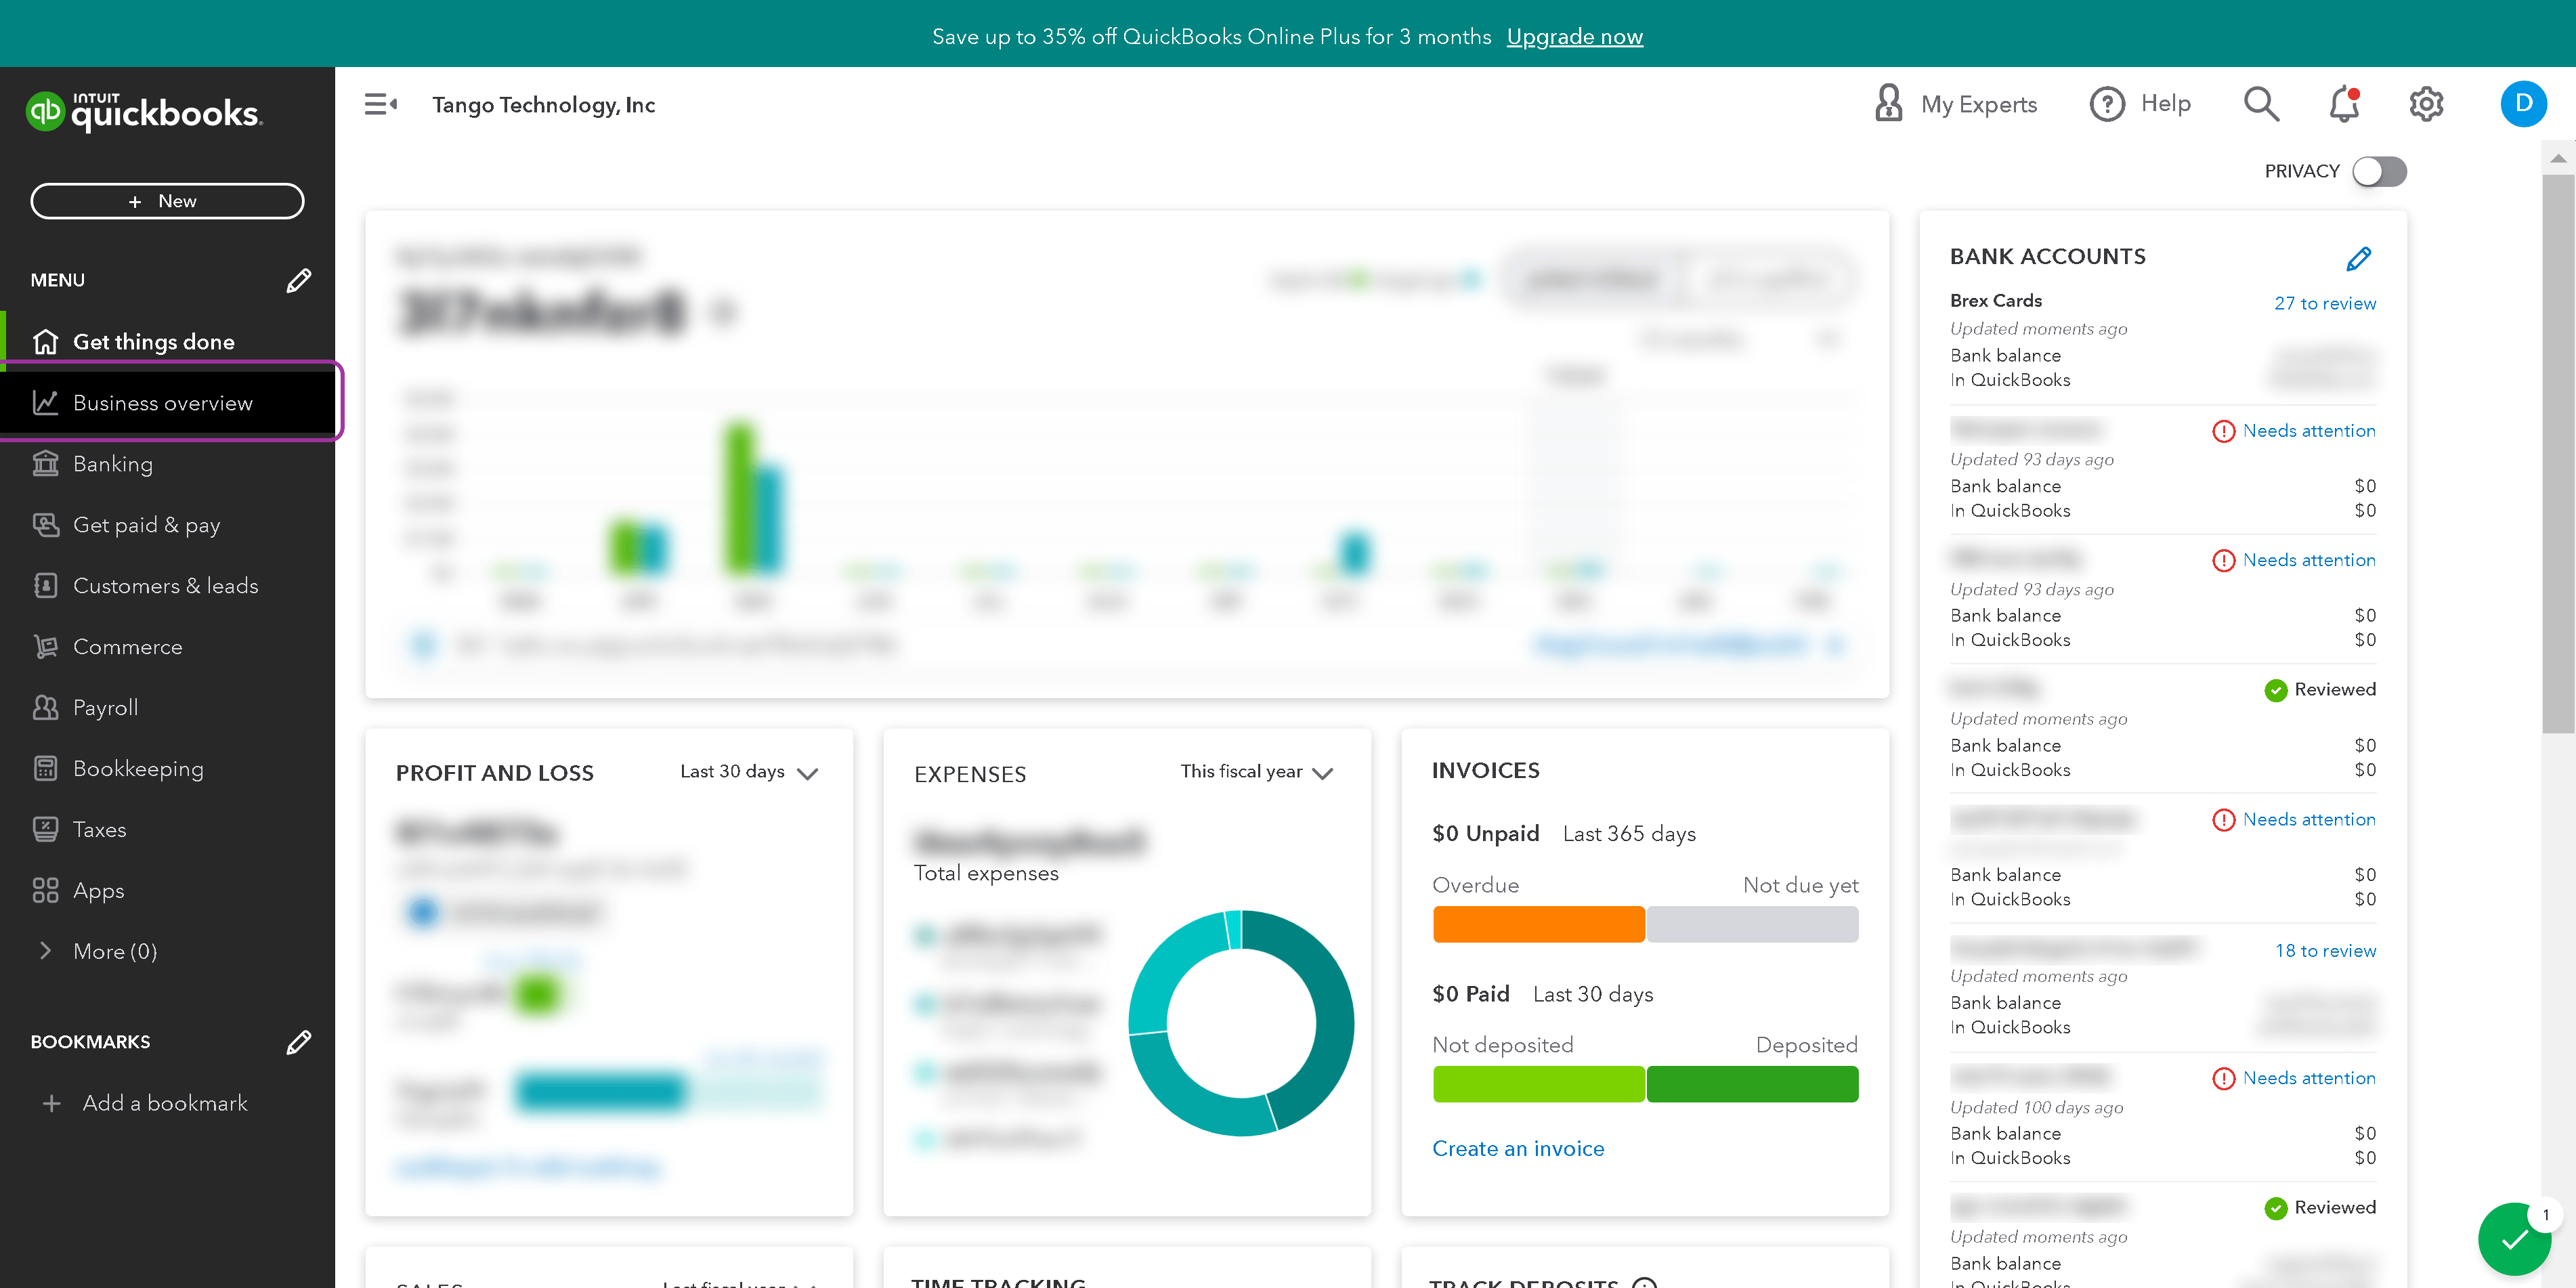Open the Expenses This fiscal year dropdown

coord(1256,772)
